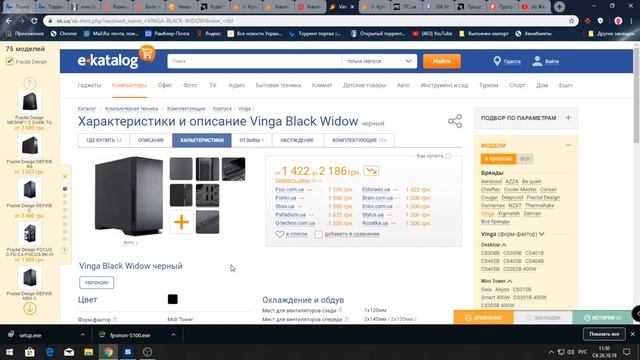Click the location pin icon near Одесса
640x360 pixels.
pyautogui.click(x=497, y=61)
